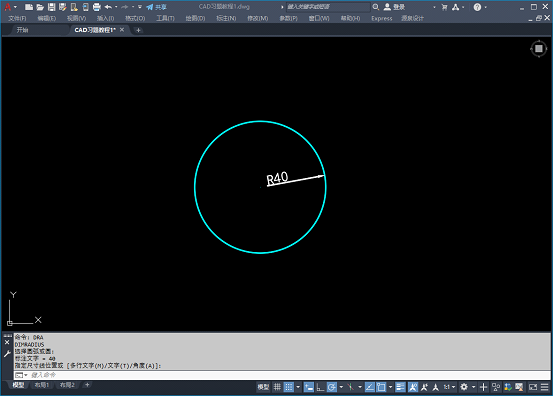Click the command line input field
553x396 pixels.
coord(282,375)
